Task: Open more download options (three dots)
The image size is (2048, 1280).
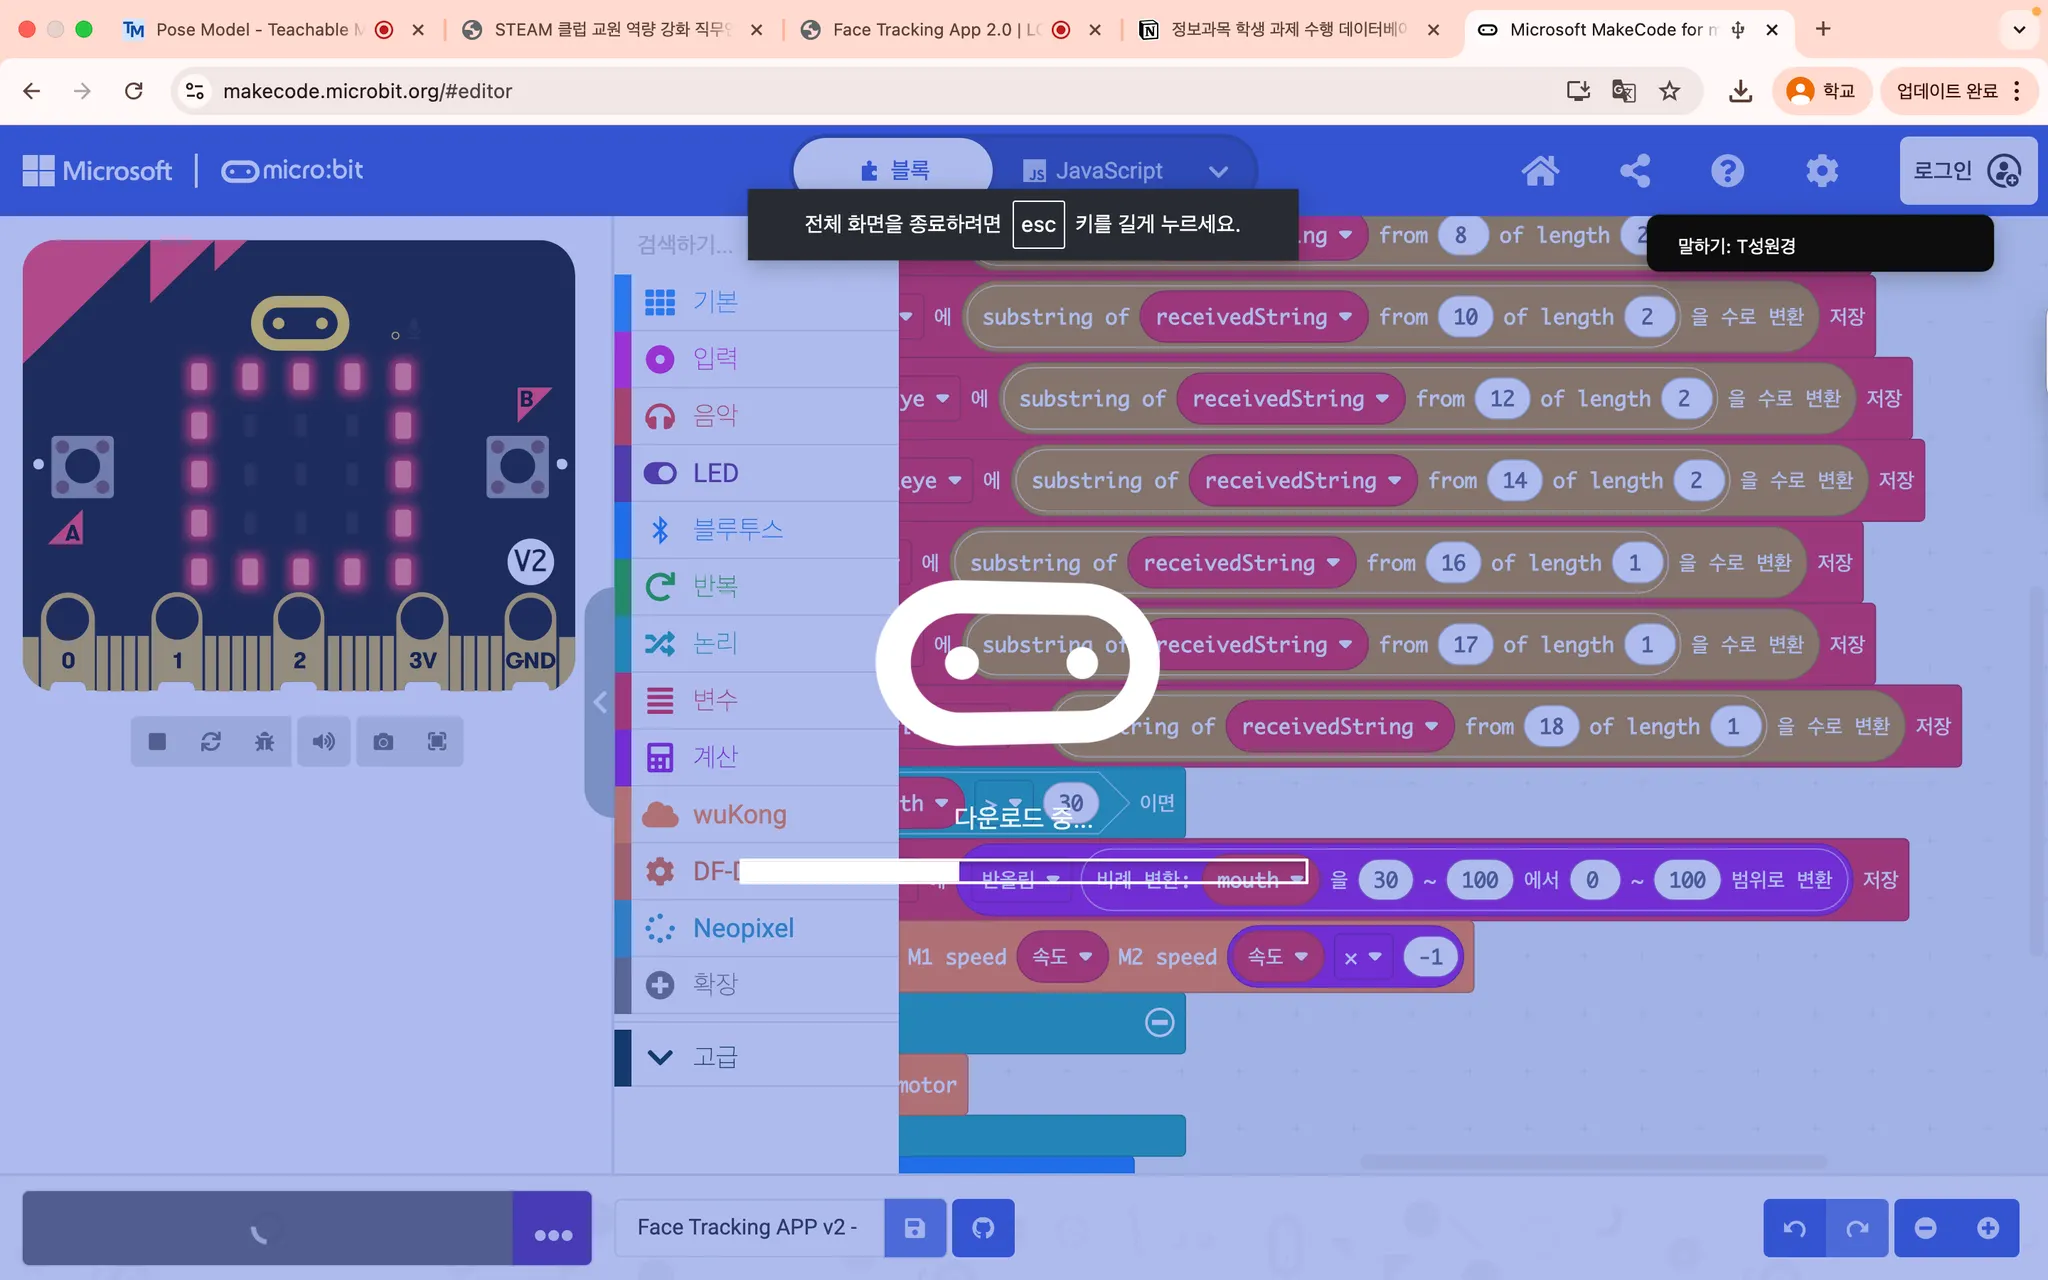Action: coord(553,1235)
